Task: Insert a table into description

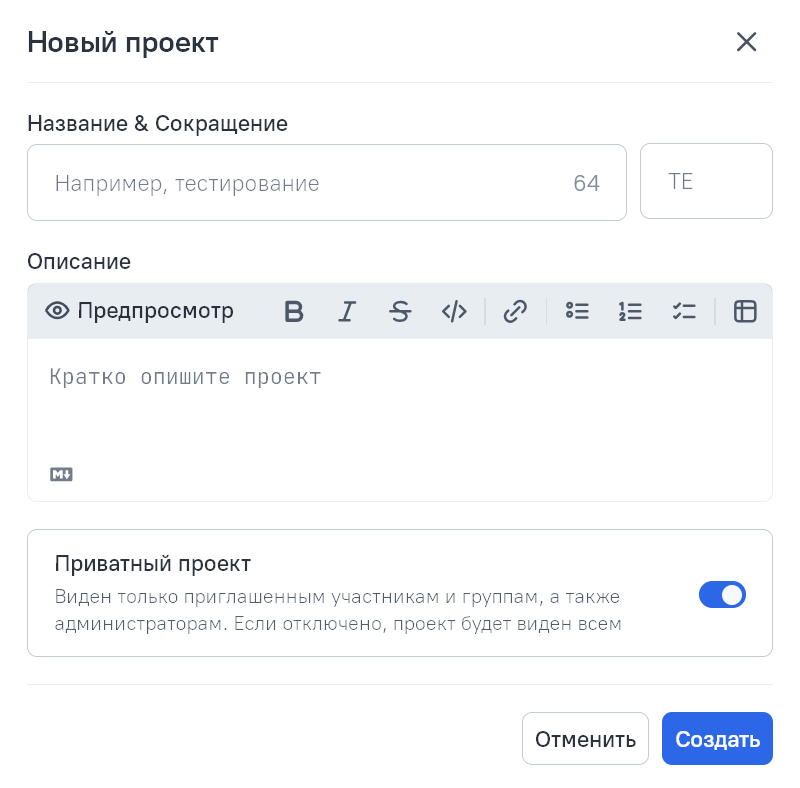Action: tap(745, 312)
